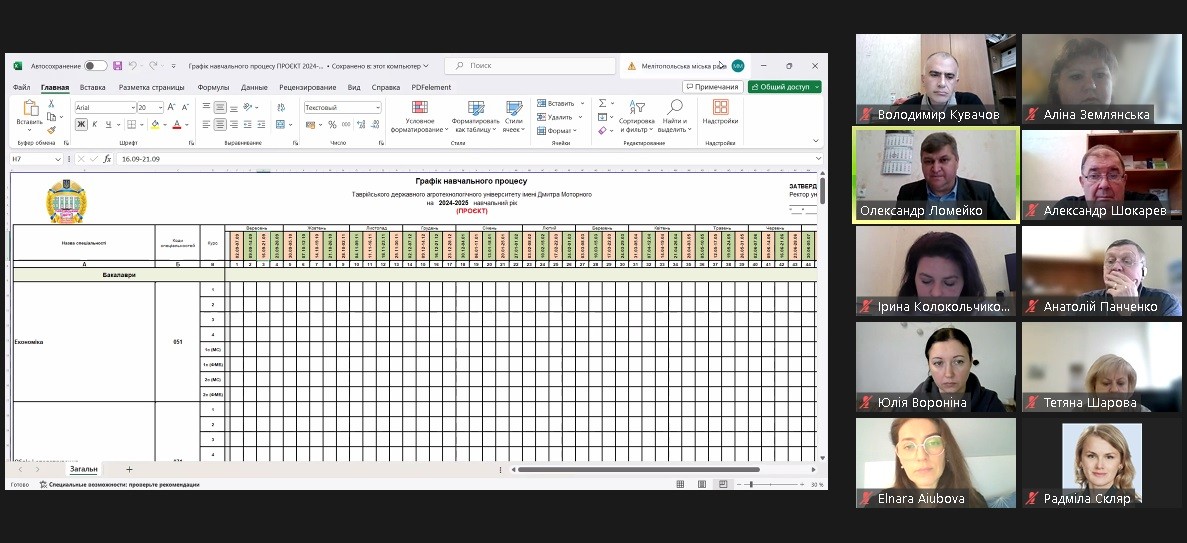Toggle Align Left horizontal alignment

207,124
